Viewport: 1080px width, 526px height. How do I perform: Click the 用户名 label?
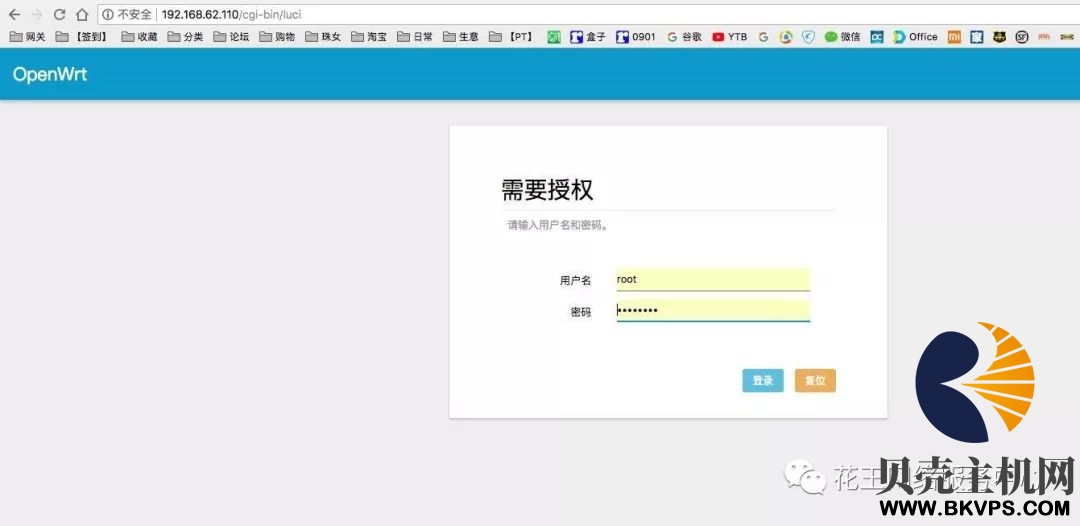pyautogui.click(x=575, y=280)
